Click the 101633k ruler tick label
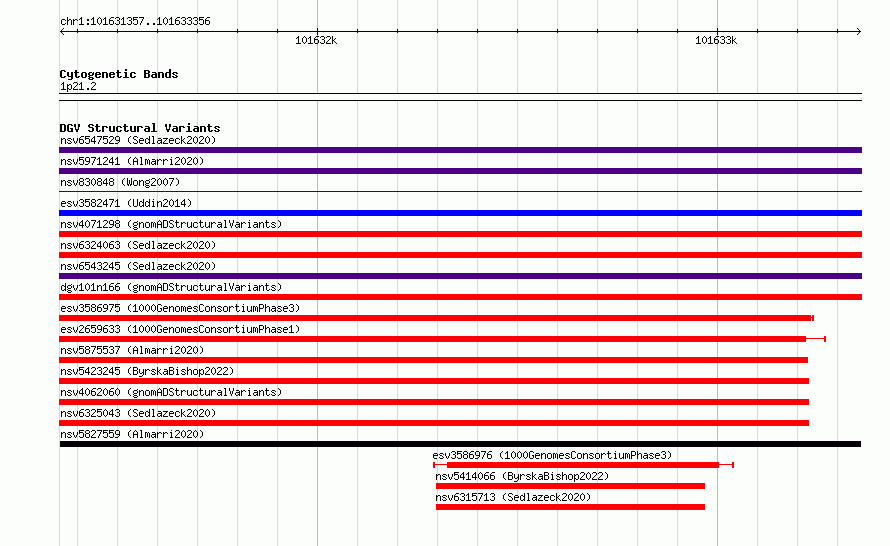The height and width of the screenshot is (546, 890). click(716, 40)
